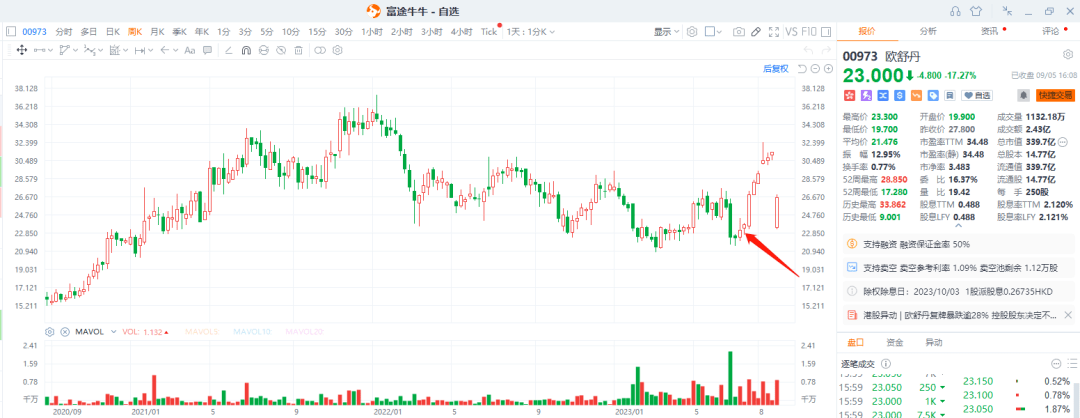This screenshot has width=1080, height=418.
Task: Zoom in the chart with plus icon
Action: [x=827, y=68]
